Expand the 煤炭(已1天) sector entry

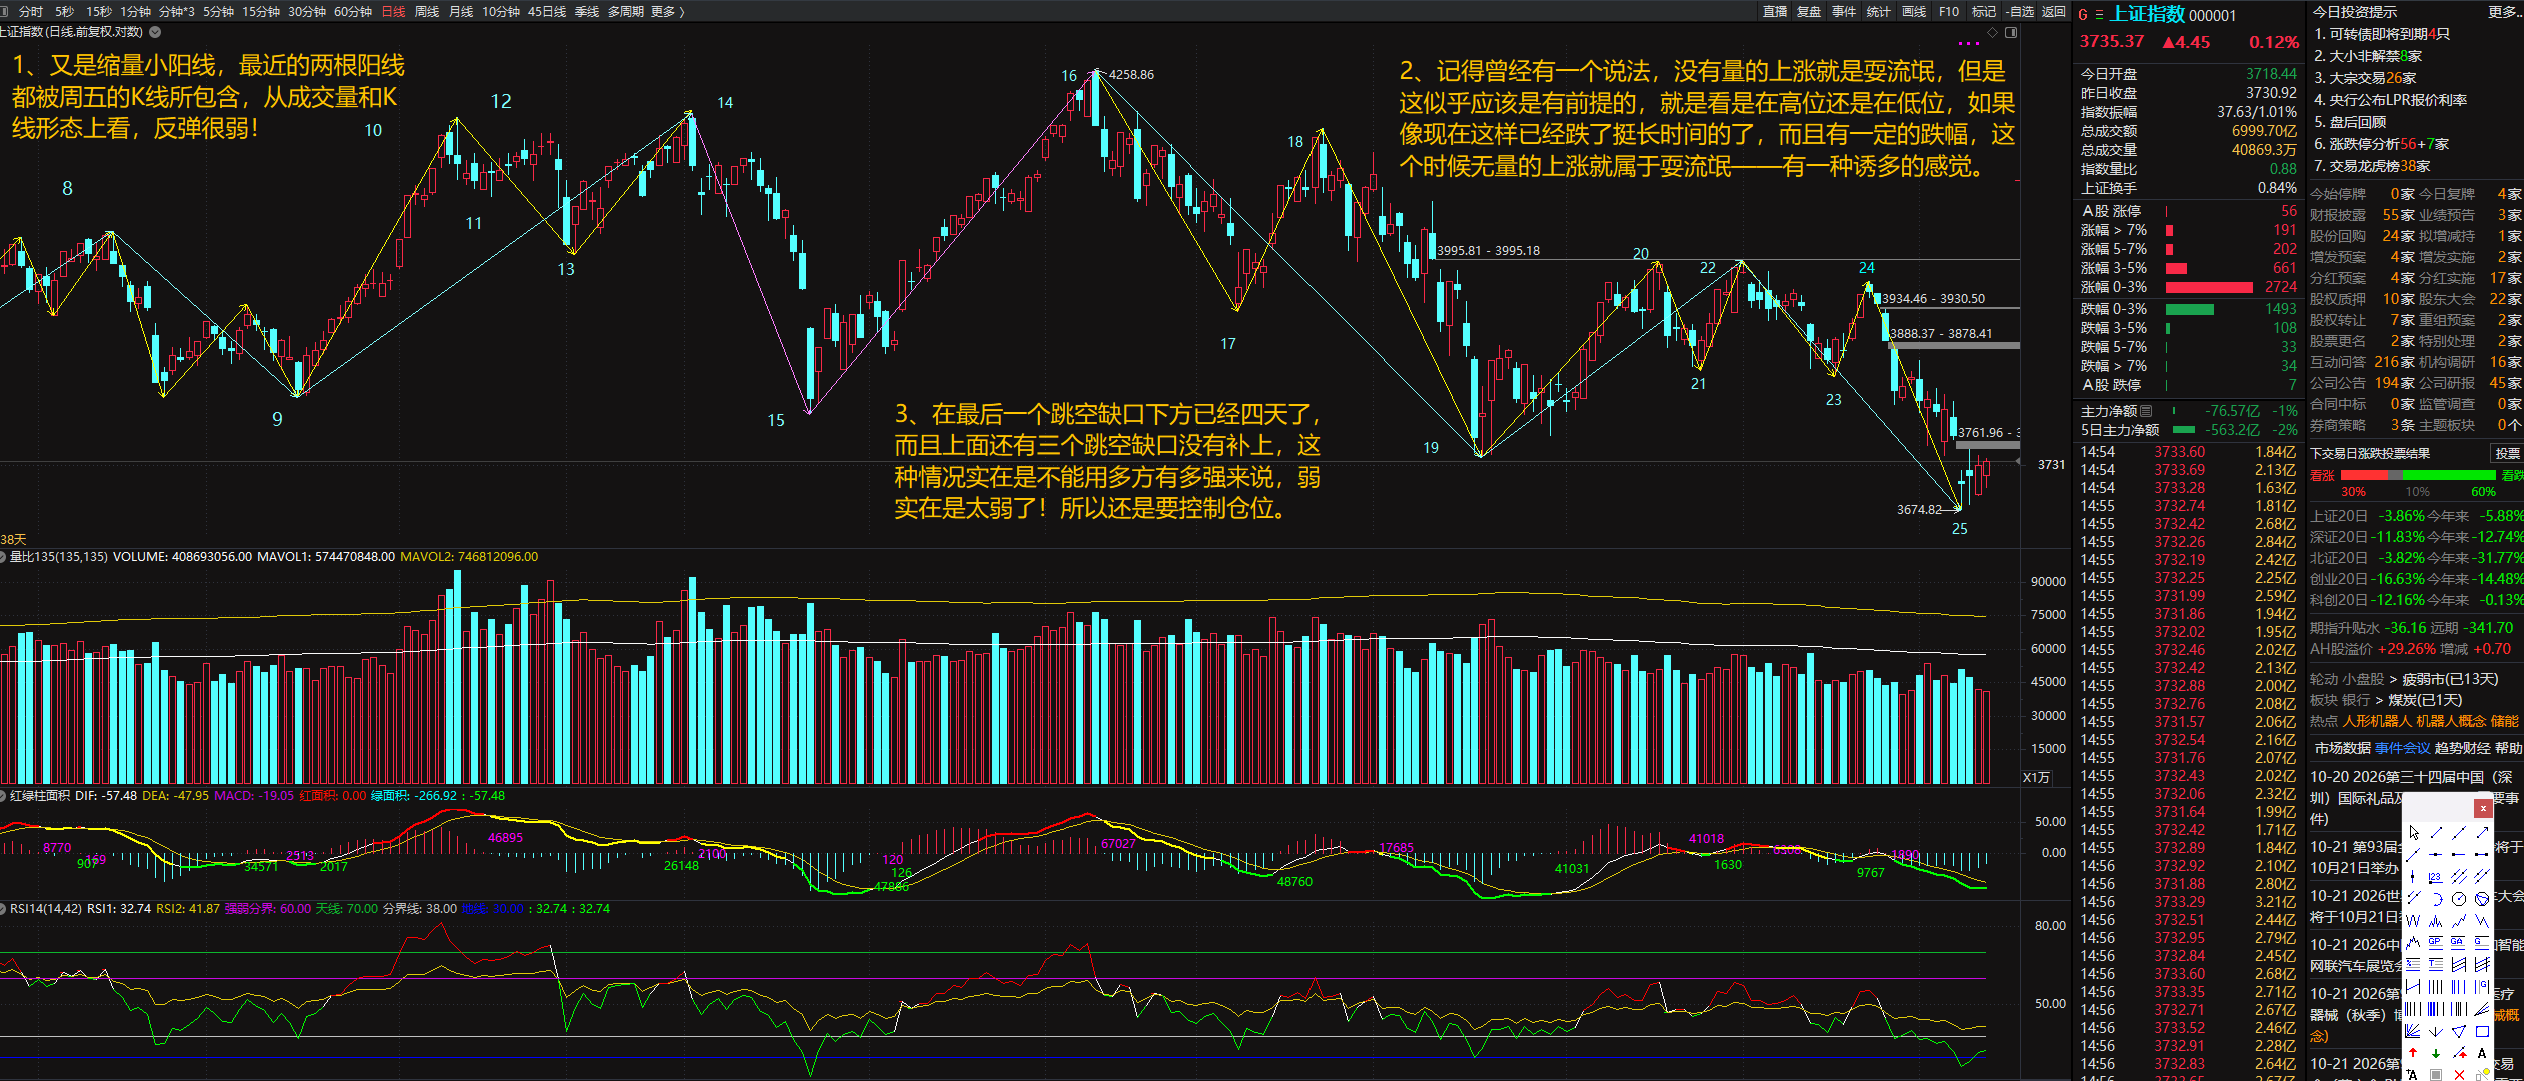point(2425,700)
